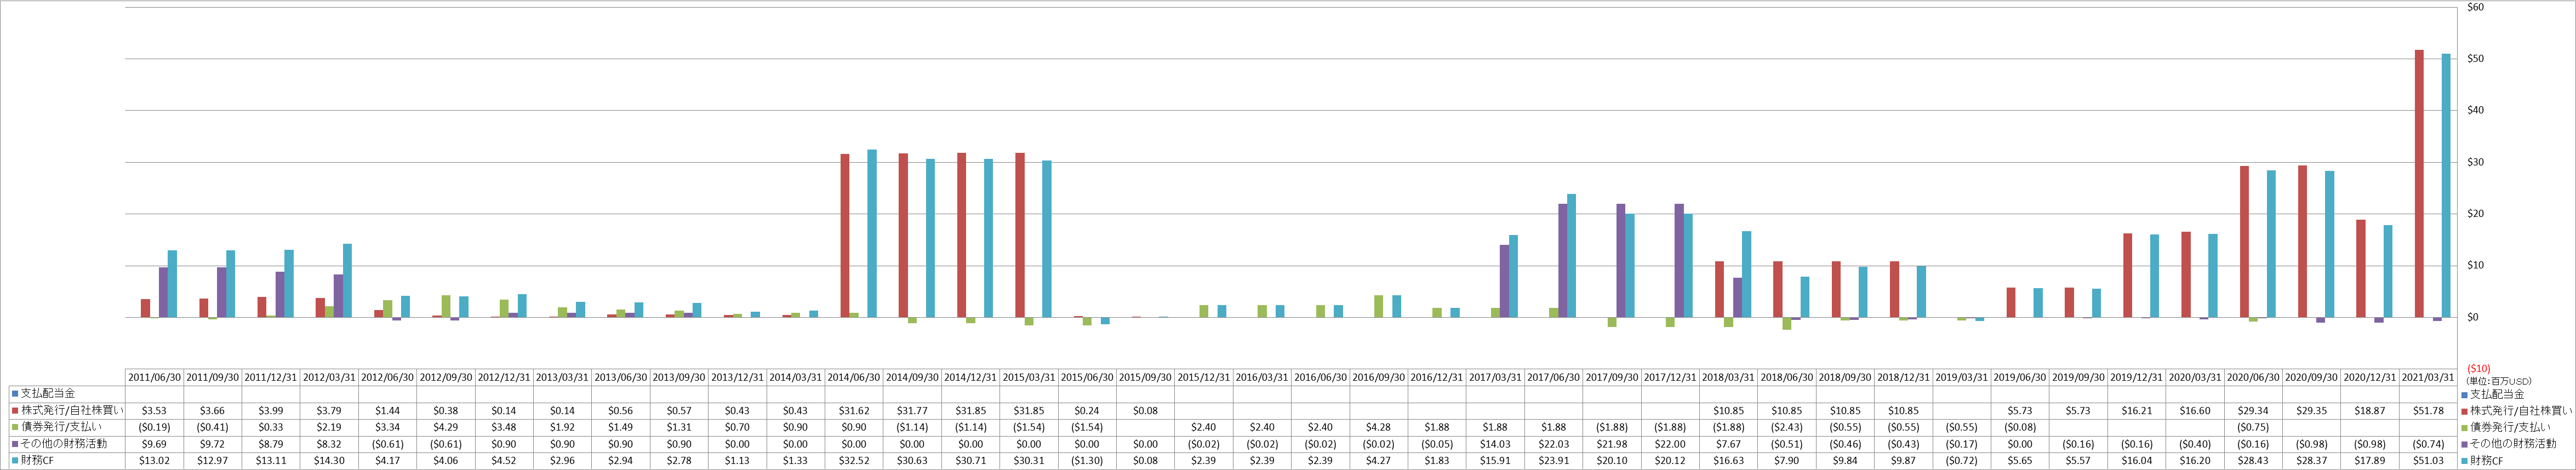This screenshot has width=2576, height=470.
Task: Click the cyan 2021/03/31 財務CF bar
Action: pyautogui.click(x=2446, y=186)
